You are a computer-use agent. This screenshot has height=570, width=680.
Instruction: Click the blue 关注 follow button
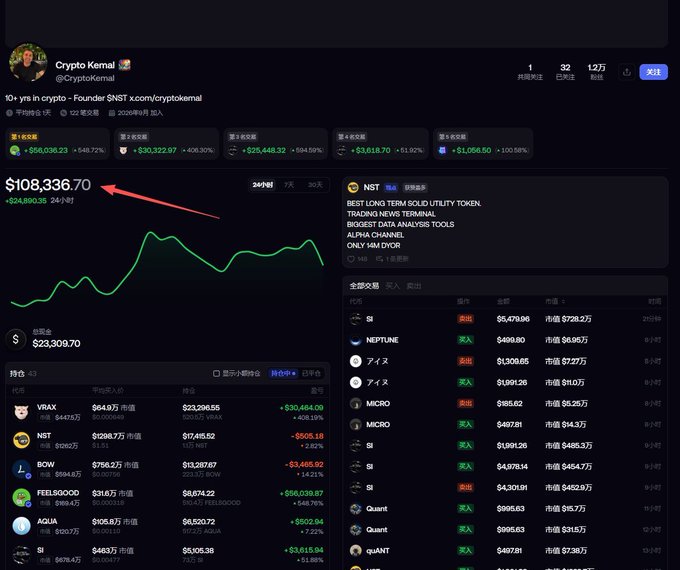pyautogui.click(x=654, y=72)
